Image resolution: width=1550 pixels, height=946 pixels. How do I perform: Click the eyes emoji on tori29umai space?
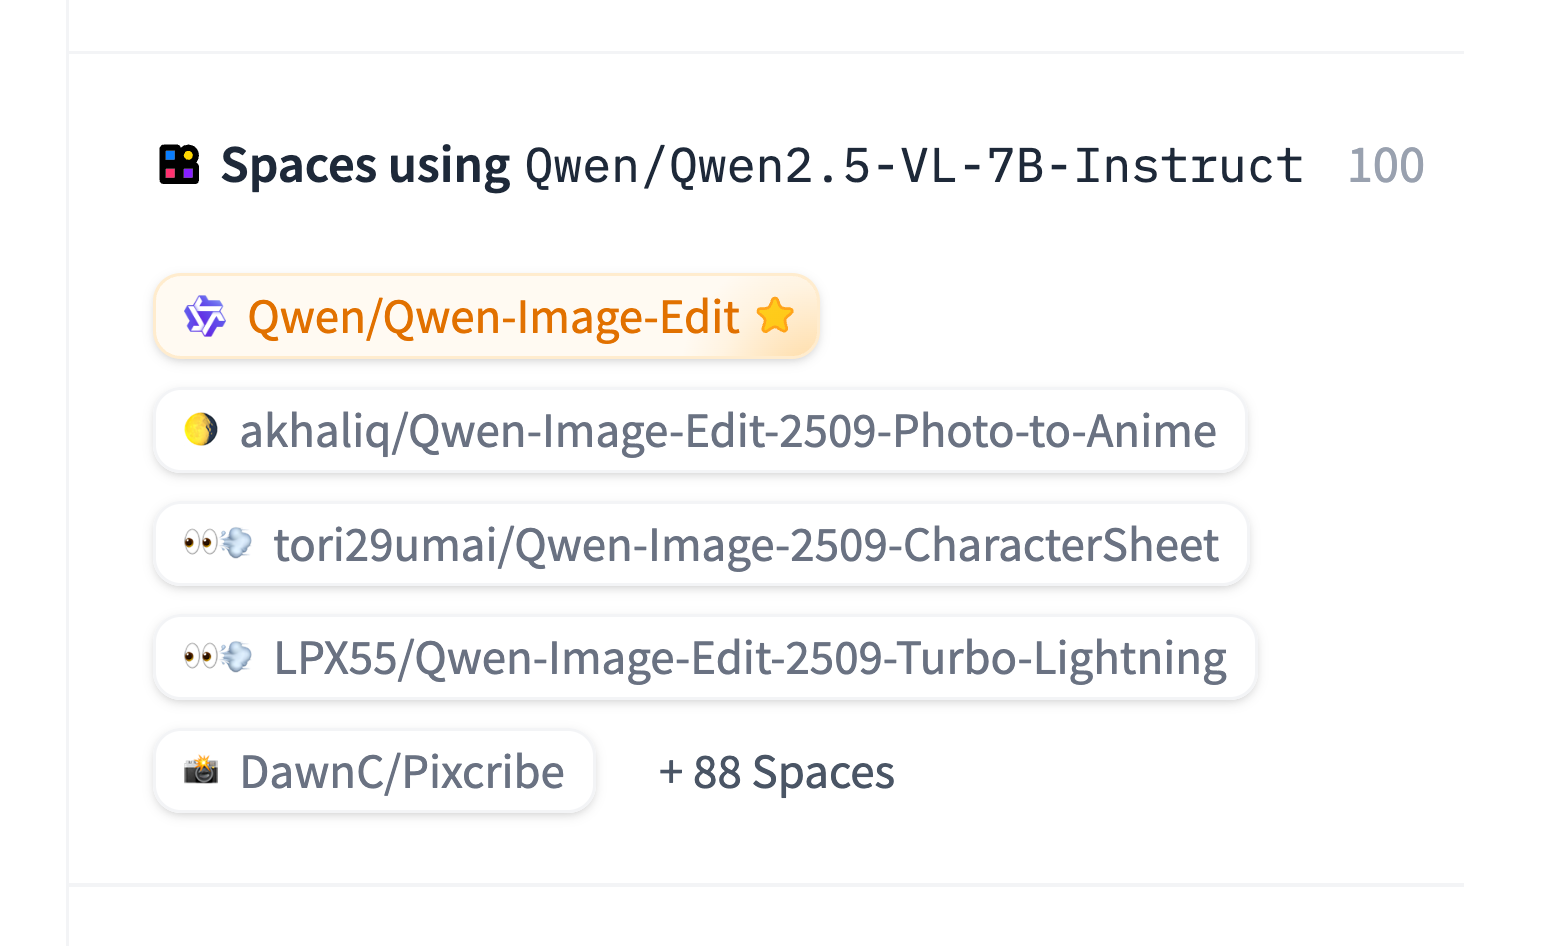201,544
